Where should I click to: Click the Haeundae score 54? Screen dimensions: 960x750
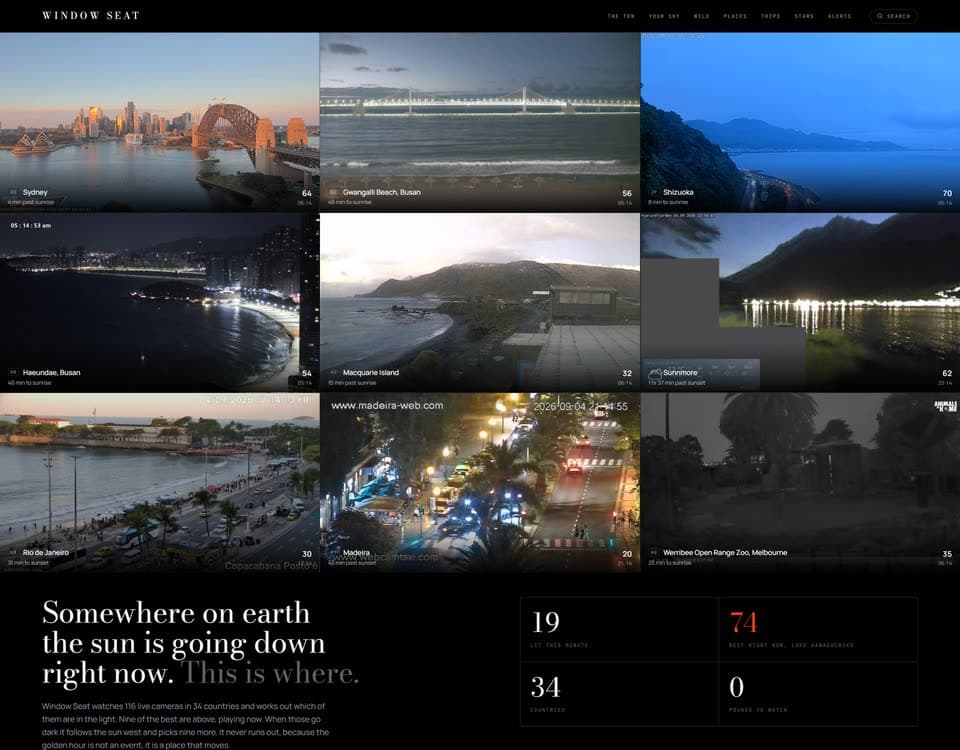(x=307, y=373)
